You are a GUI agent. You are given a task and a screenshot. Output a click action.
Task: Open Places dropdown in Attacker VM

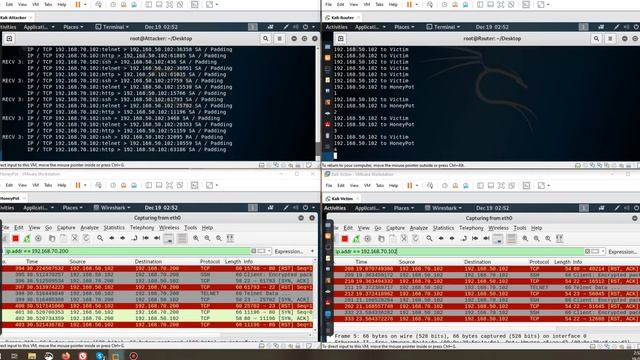(73, 27)
